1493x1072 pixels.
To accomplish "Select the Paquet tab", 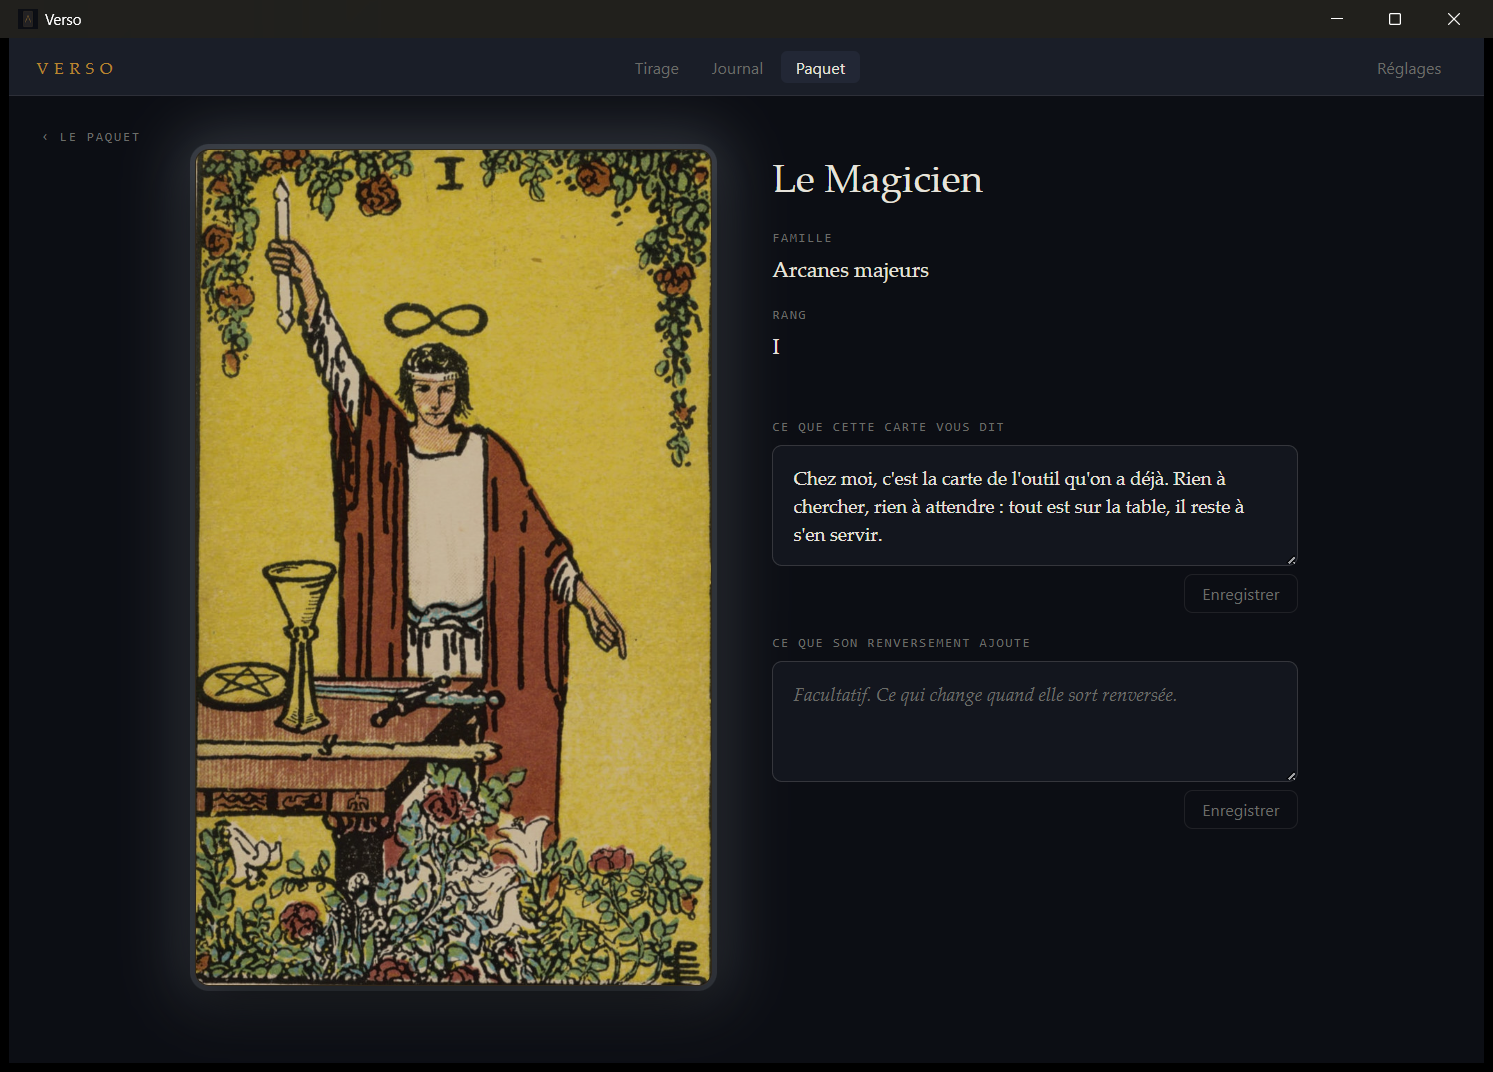I will click(820, 68).
